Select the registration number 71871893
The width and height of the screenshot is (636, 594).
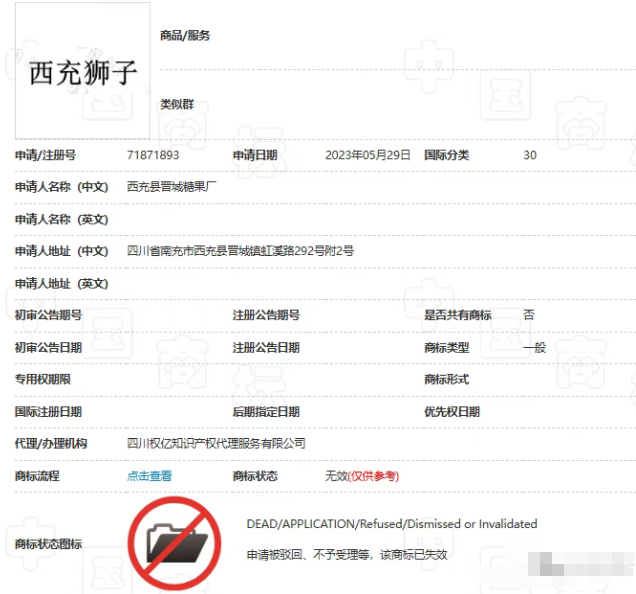click(x=153, y=155)
